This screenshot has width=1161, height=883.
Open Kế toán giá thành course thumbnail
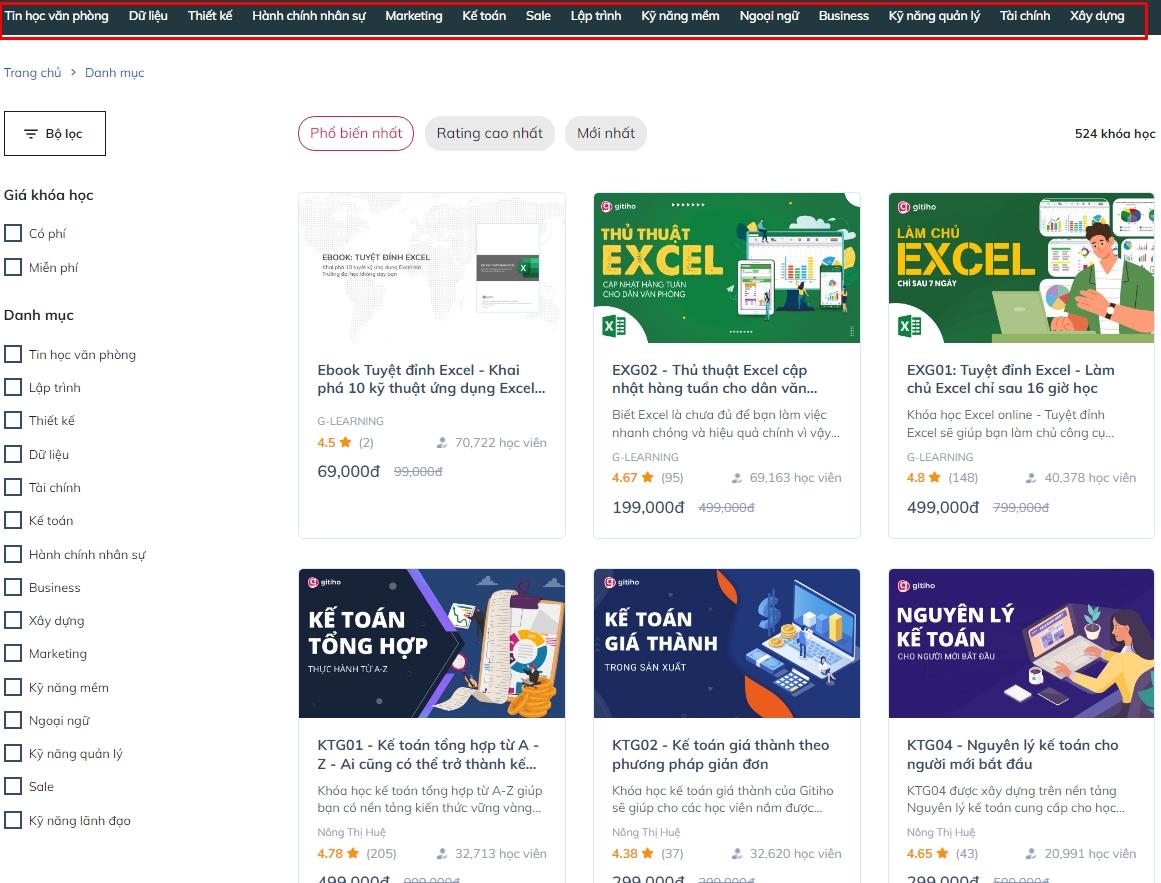click(726, 643)
